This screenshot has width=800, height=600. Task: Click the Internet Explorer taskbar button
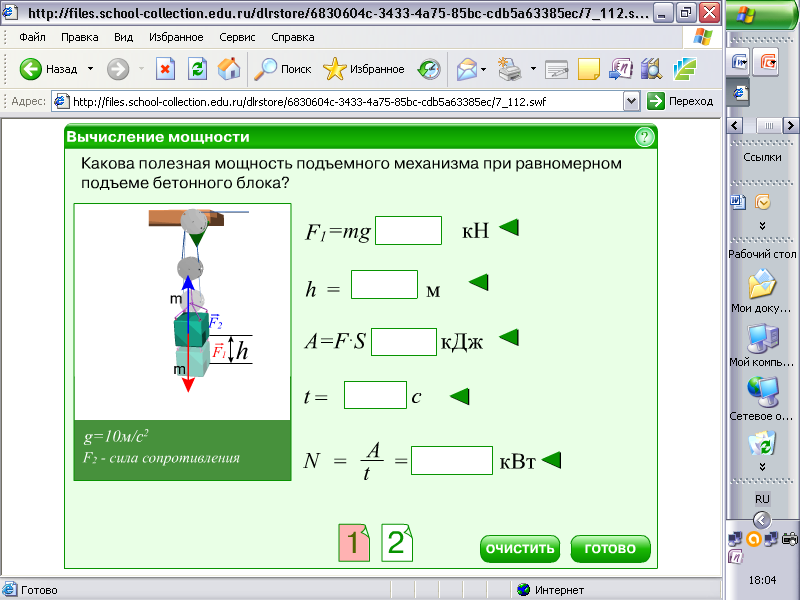pos(739,93)
